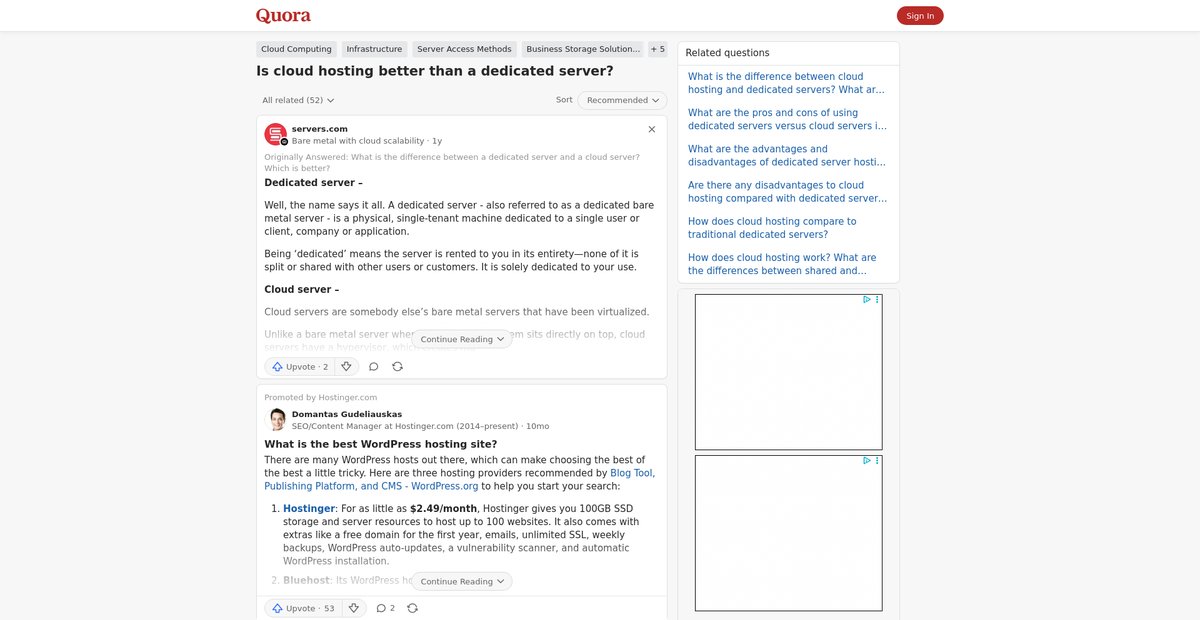Open related question on difference between cloud hosting
Image resolution: width=1200 pixels, height=620 pixels.
coord(787,83)
